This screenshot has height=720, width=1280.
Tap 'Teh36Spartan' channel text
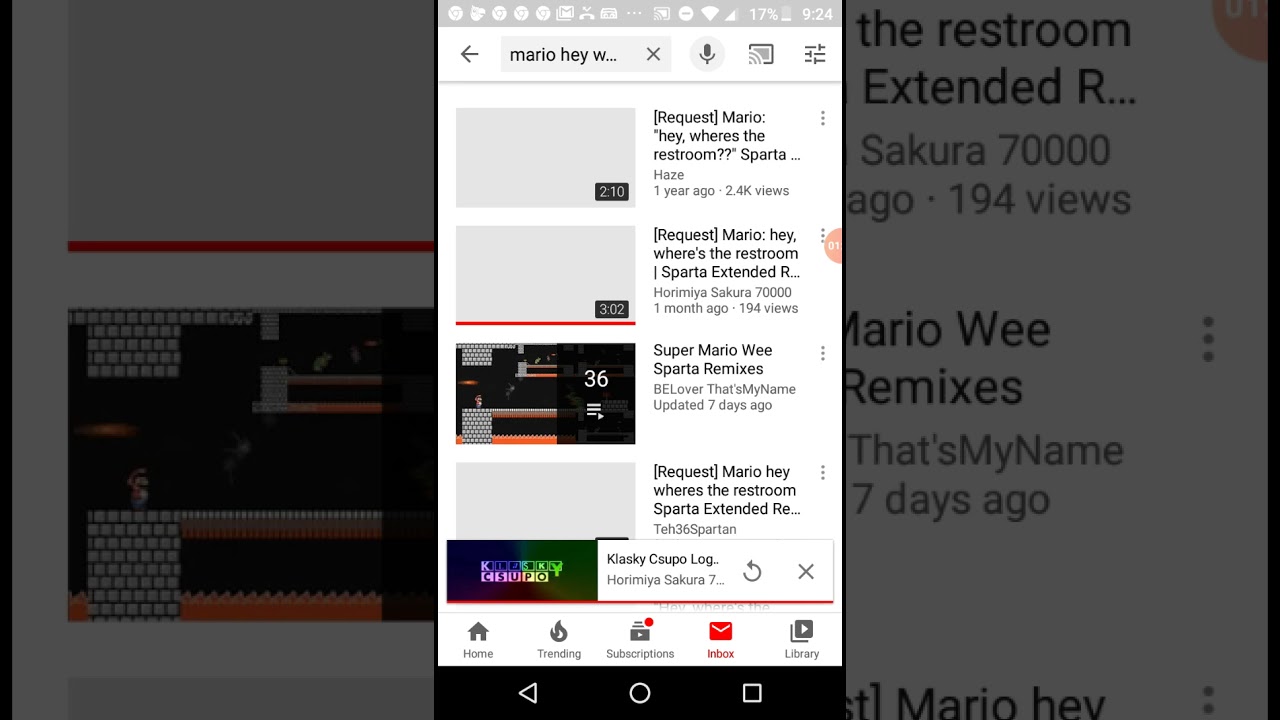point(695,529)
